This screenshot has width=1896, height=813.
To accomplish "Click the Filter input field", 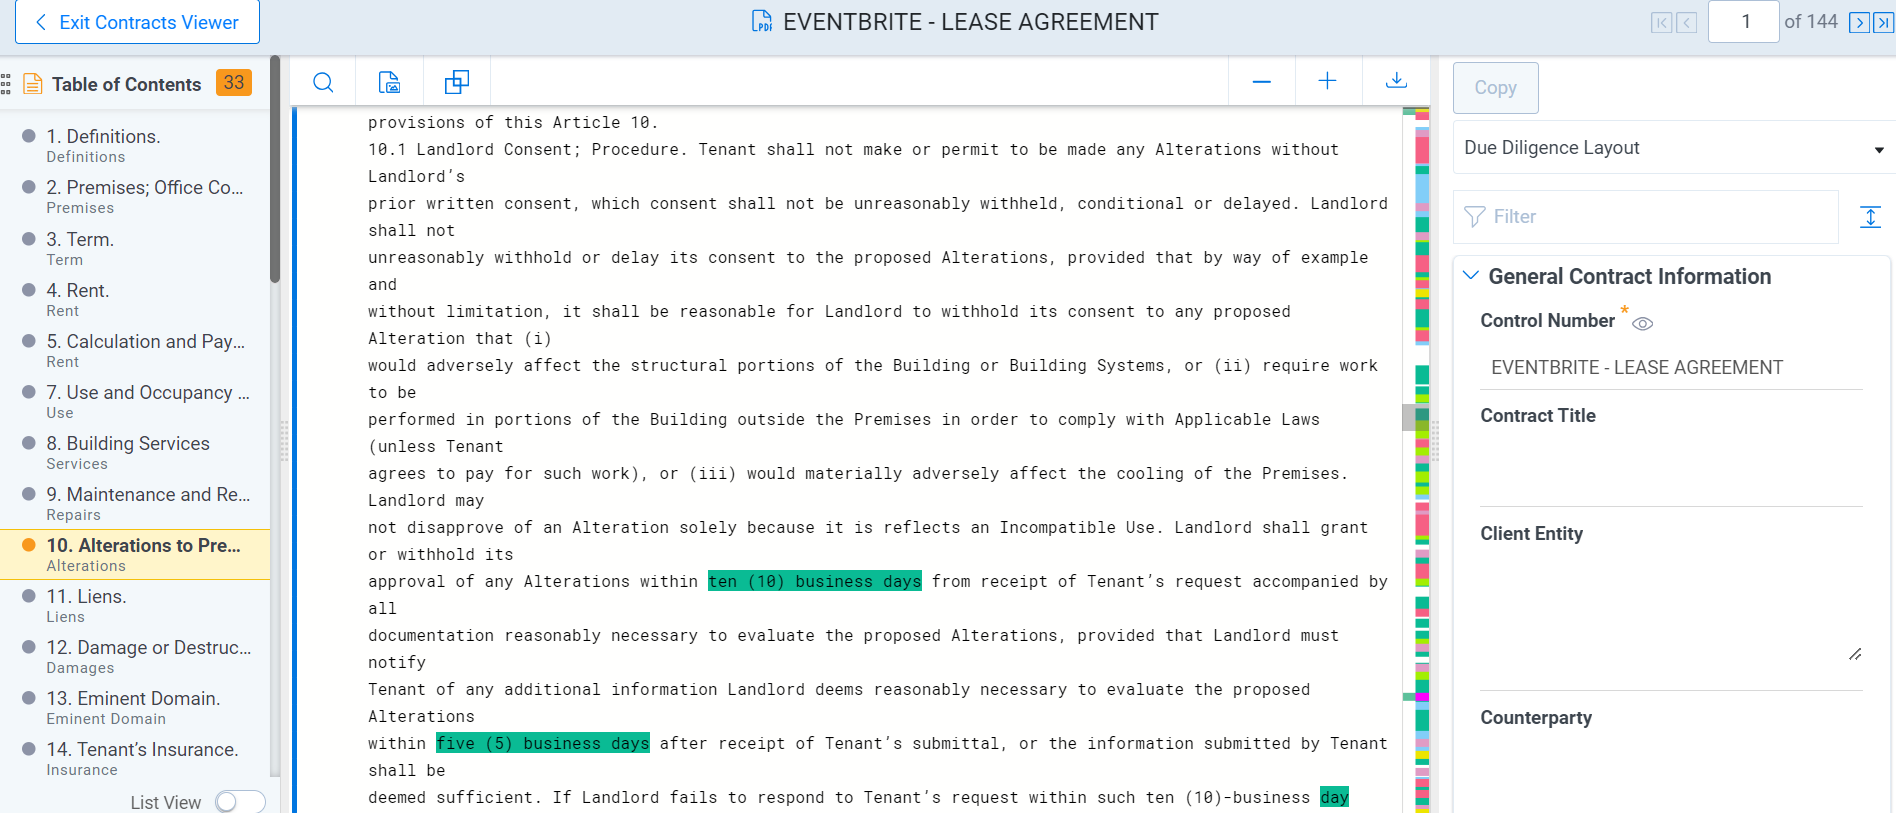I will click(1646, 217).
